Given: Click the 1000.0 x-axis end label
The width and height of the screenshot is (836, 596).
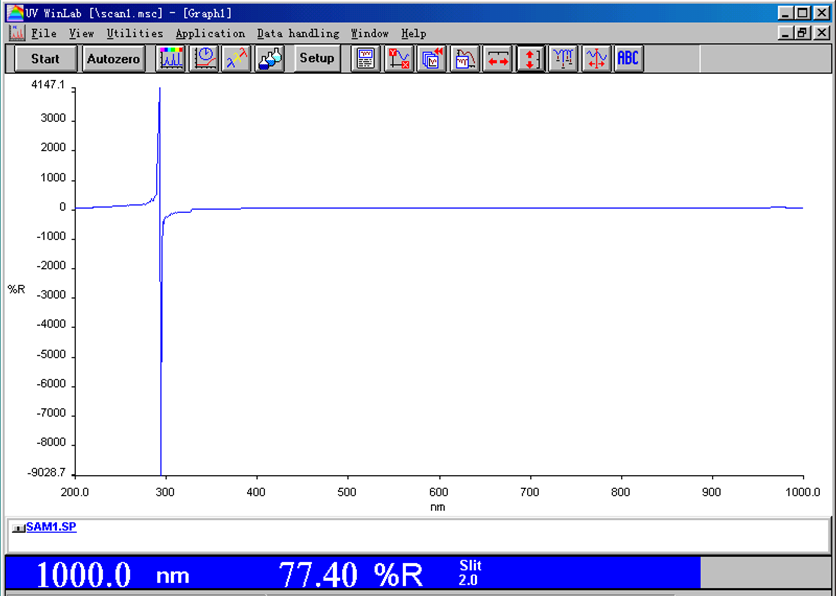Looking at the screenshot, I should pyautogui.click(x=803, y=492).
